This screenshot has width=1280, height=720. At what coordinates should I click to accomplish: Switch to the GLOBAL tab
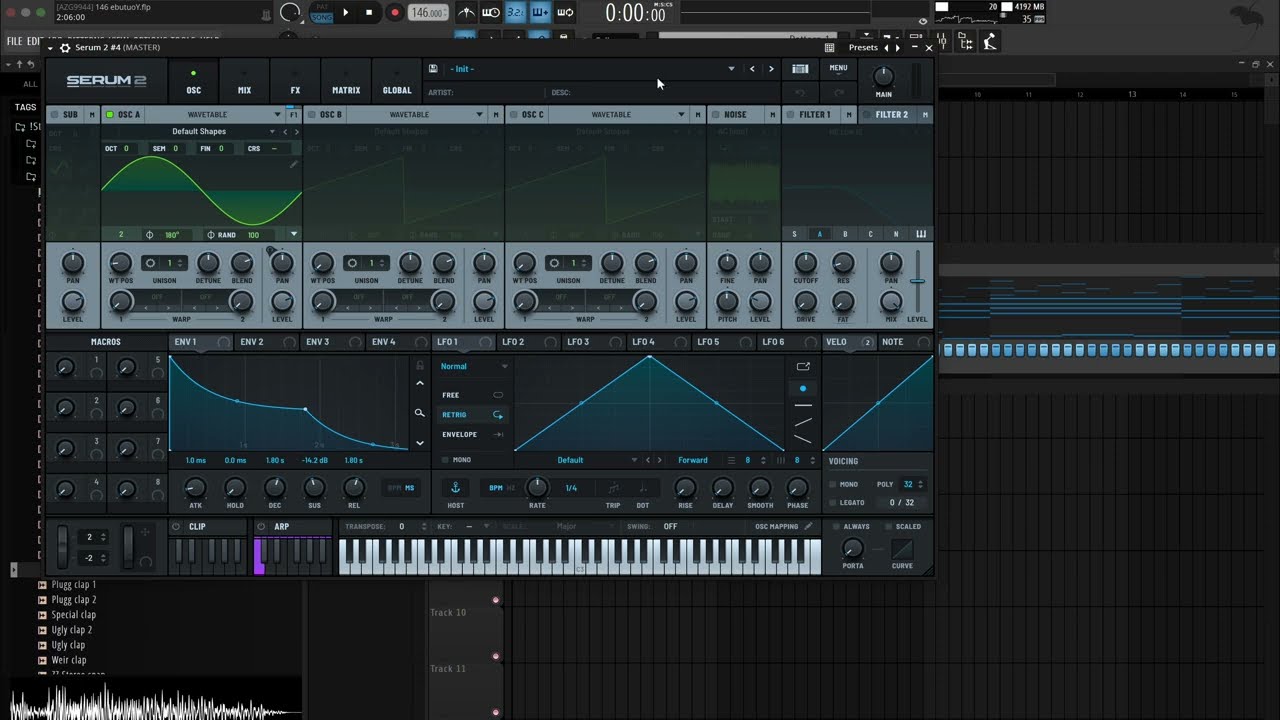coord(397,82)
